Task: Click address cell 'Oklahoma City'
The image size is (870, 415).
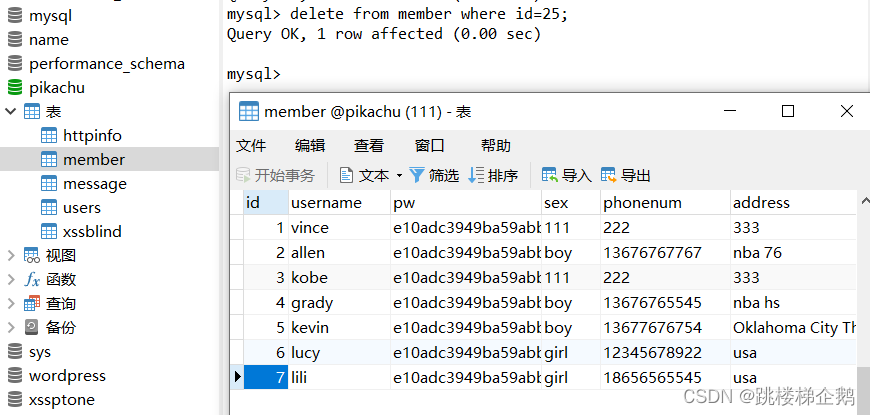Action: point(793,327)
